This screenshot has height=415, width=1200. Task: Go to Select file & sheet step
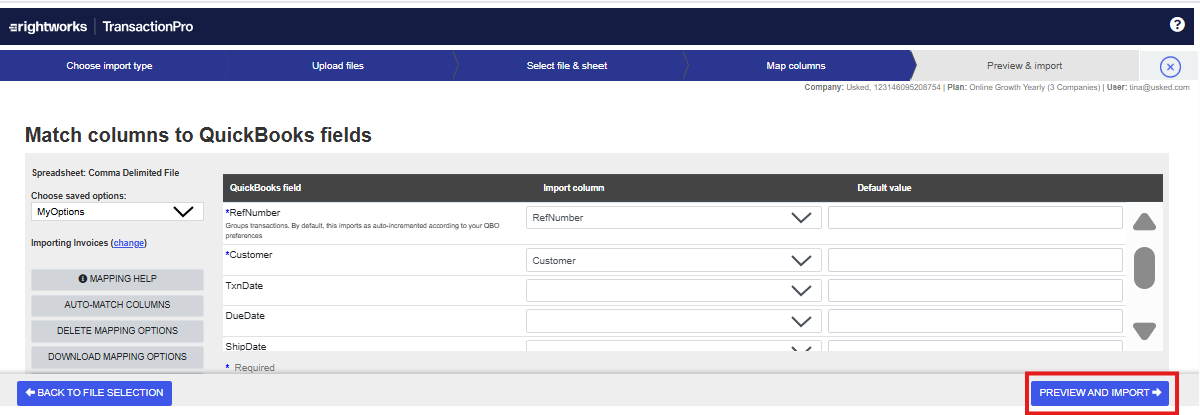567,66
